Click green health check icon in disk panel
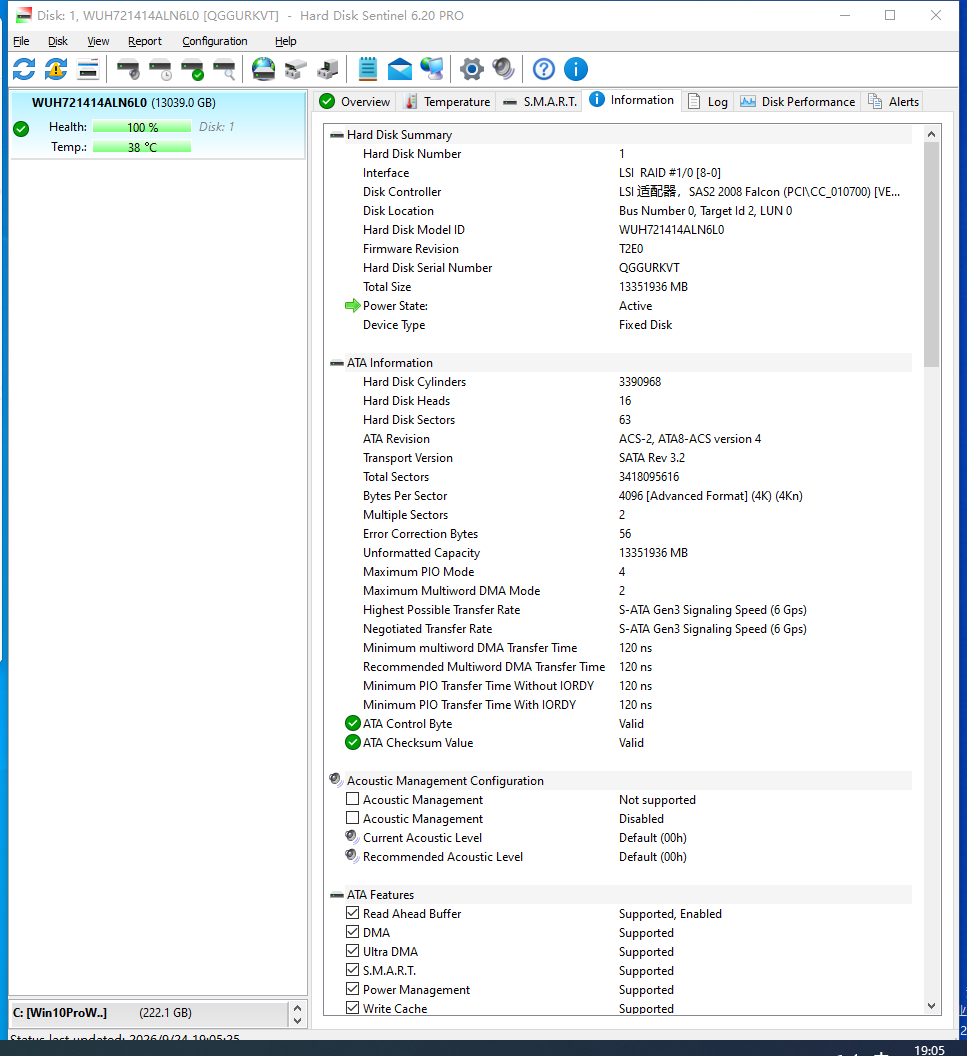This screenshot has height=1056, width=967. tap(22, 128)
